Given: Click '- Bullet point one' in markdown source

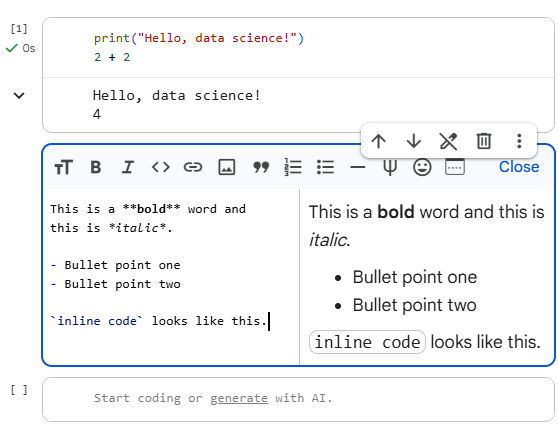Looking at the screenshot, I should coord(115,265).
